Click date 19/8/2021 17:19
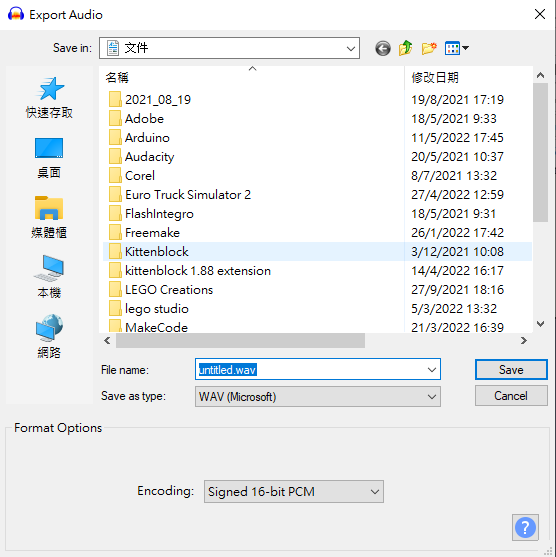Image resolution: width=556 pixels, height=557 pixels. [x=457, y=99]
